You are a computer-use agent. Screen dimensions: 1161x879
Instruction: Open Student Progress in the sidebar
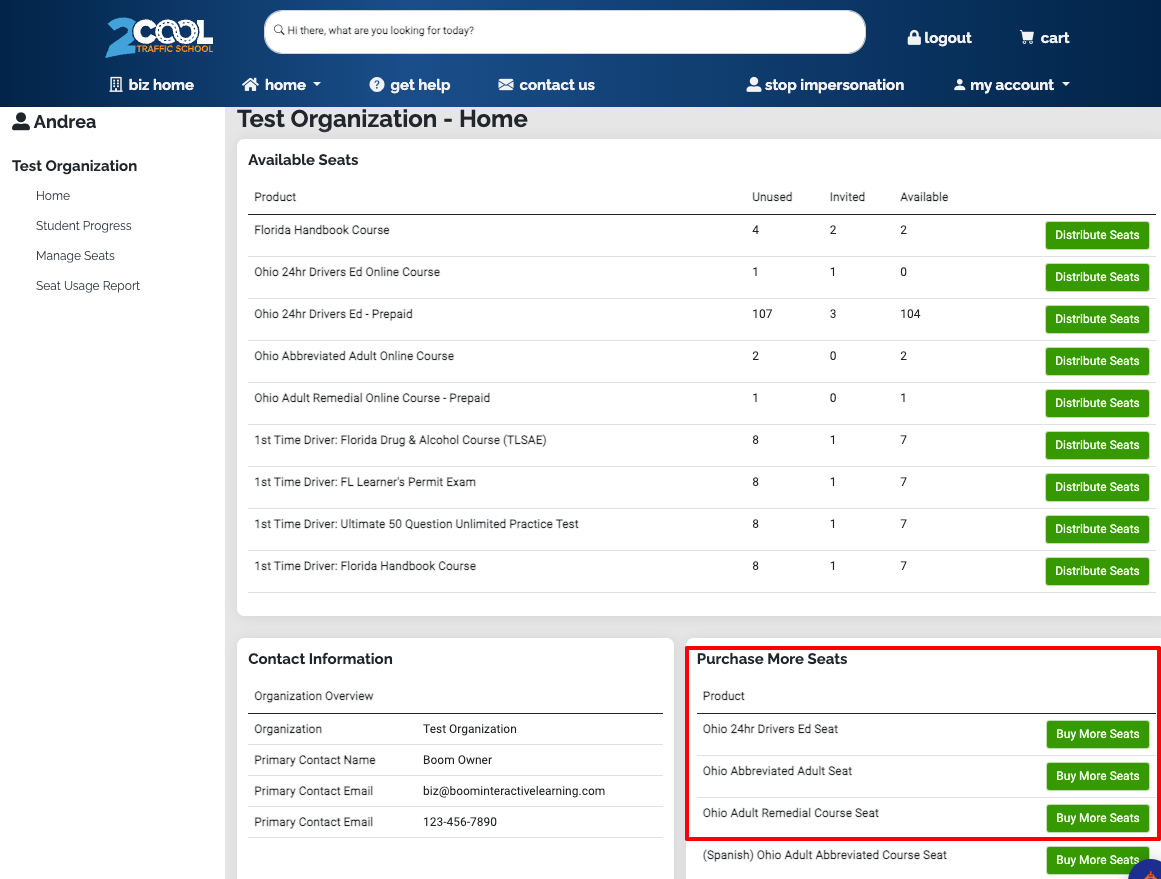(x=84, y=226)
